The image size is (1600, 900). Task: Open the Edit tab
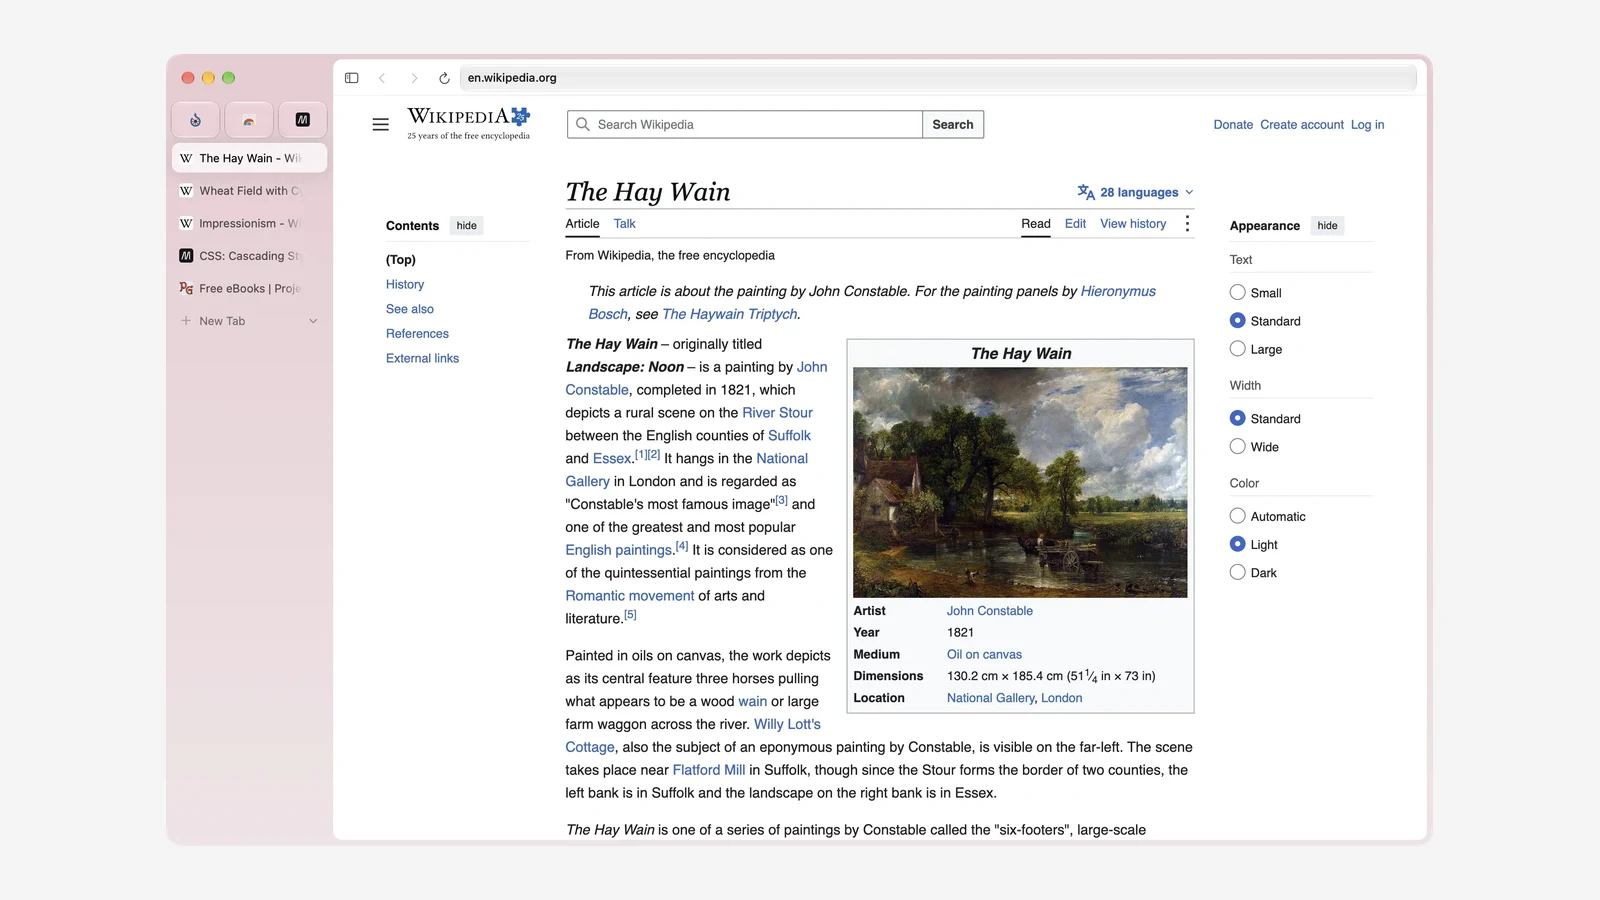tap(1075, 224)
